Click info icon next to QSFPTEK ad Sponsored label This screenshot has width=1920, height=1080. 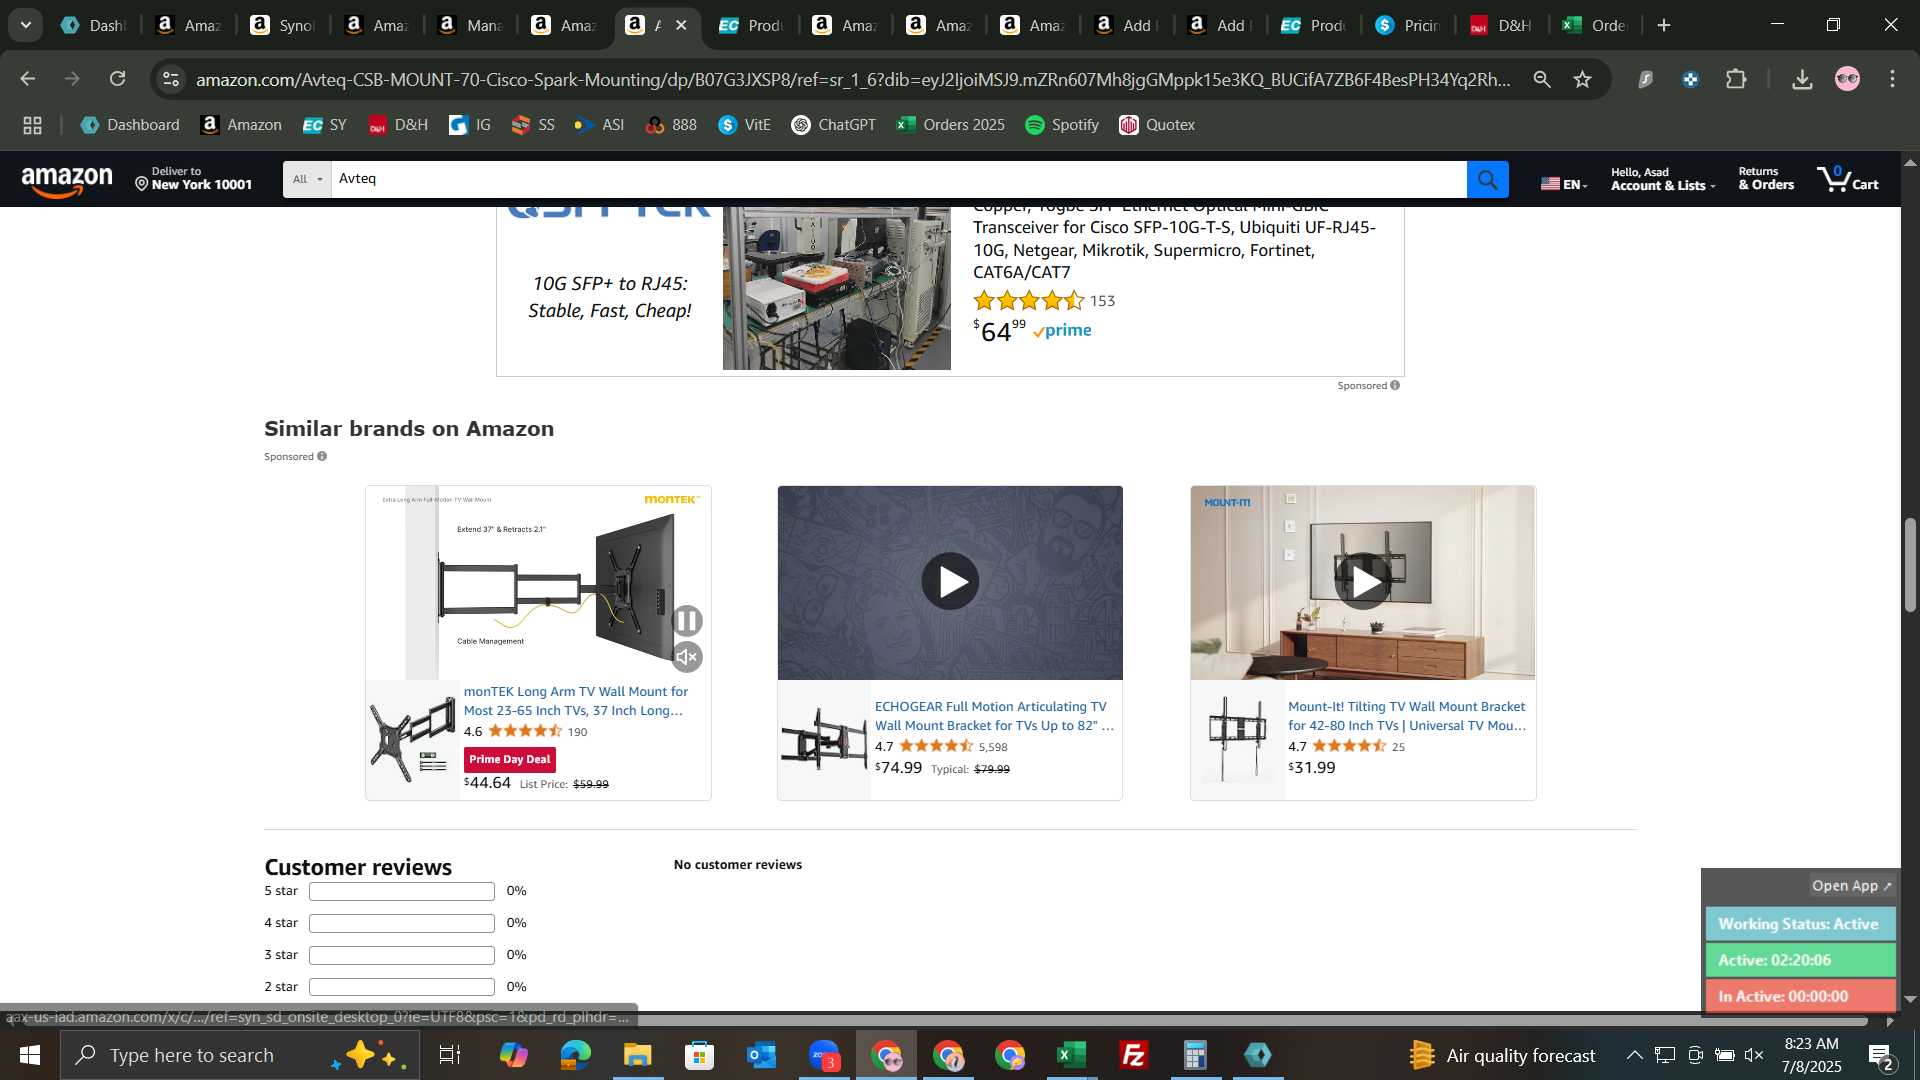click(x=1395, y=386)
